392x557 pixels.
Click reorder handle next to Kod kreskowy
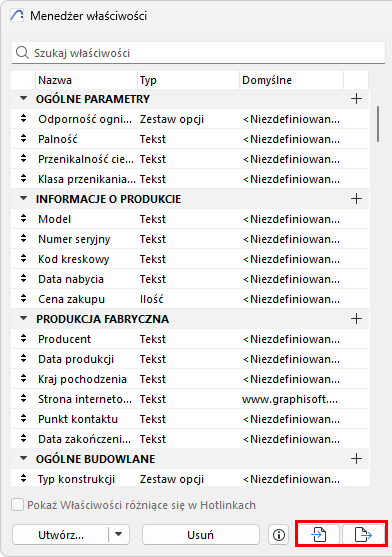point(23,259)
